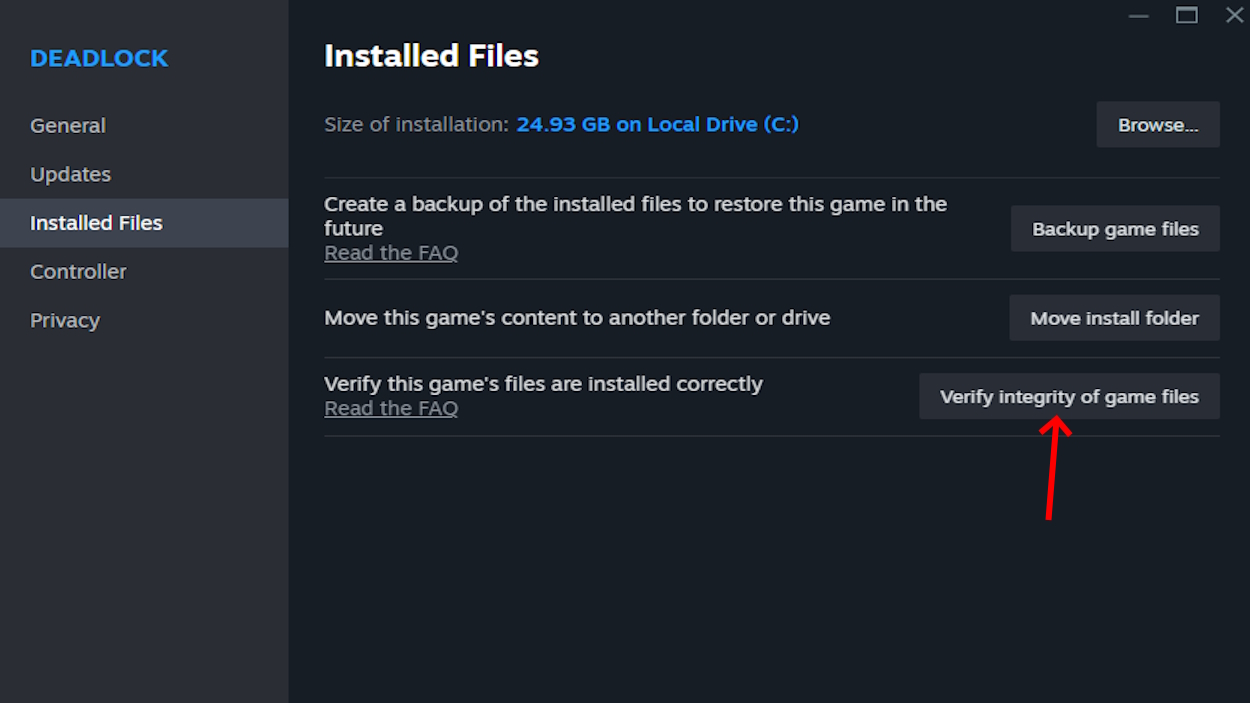The width and height of the screenshot is (1250, 703).
Task: Open Read the FAQ link under verify description
Action: (391, 409)
